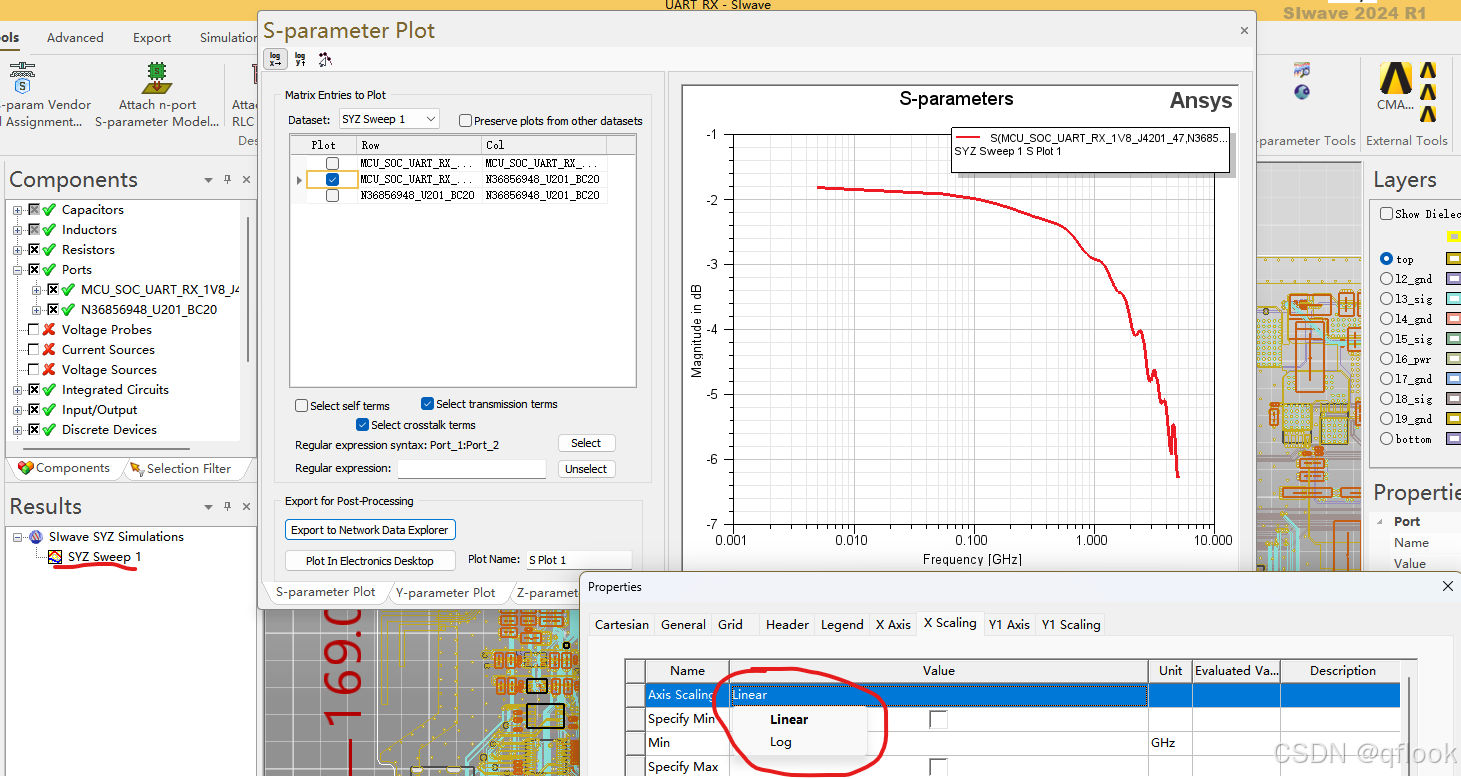Image resolution: width=1461 pixels, height=779 pixels.
Task: Launch the CMA external tool
Action: [x=1395, y=85]
